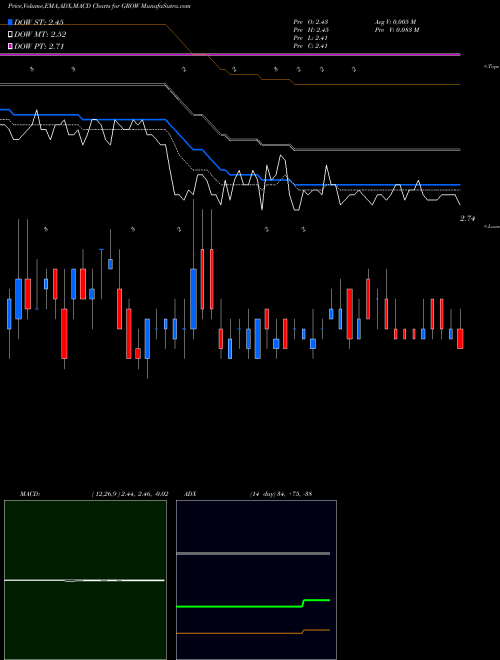The width and height of the screenshot is (500, 660).
Task: Click the 'Pre L: 2.41' low value
Action: [x=311, y=38]
